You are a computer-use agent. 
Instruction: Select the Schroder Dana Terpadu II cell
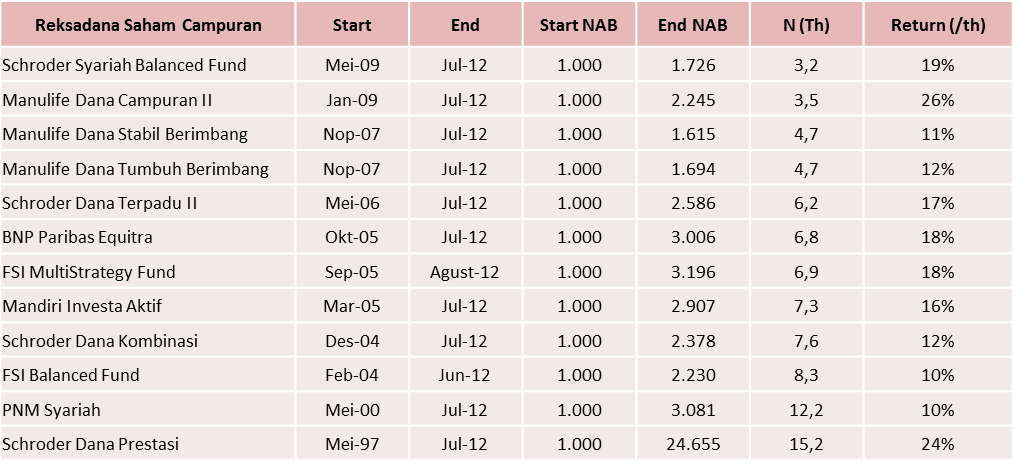[100, 203]
